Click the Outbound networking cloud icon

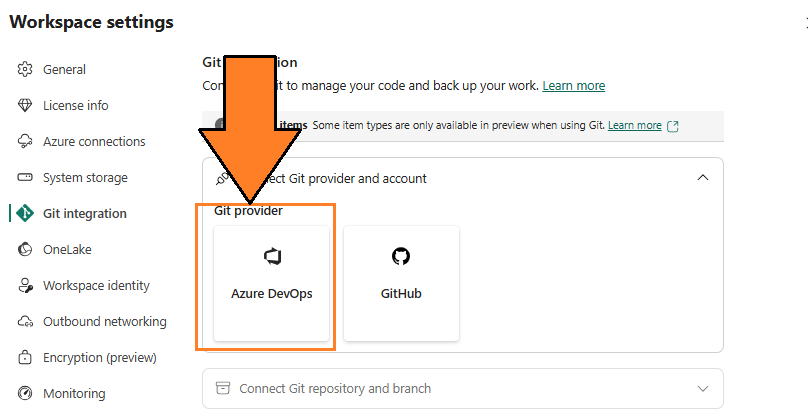[26, 322]
